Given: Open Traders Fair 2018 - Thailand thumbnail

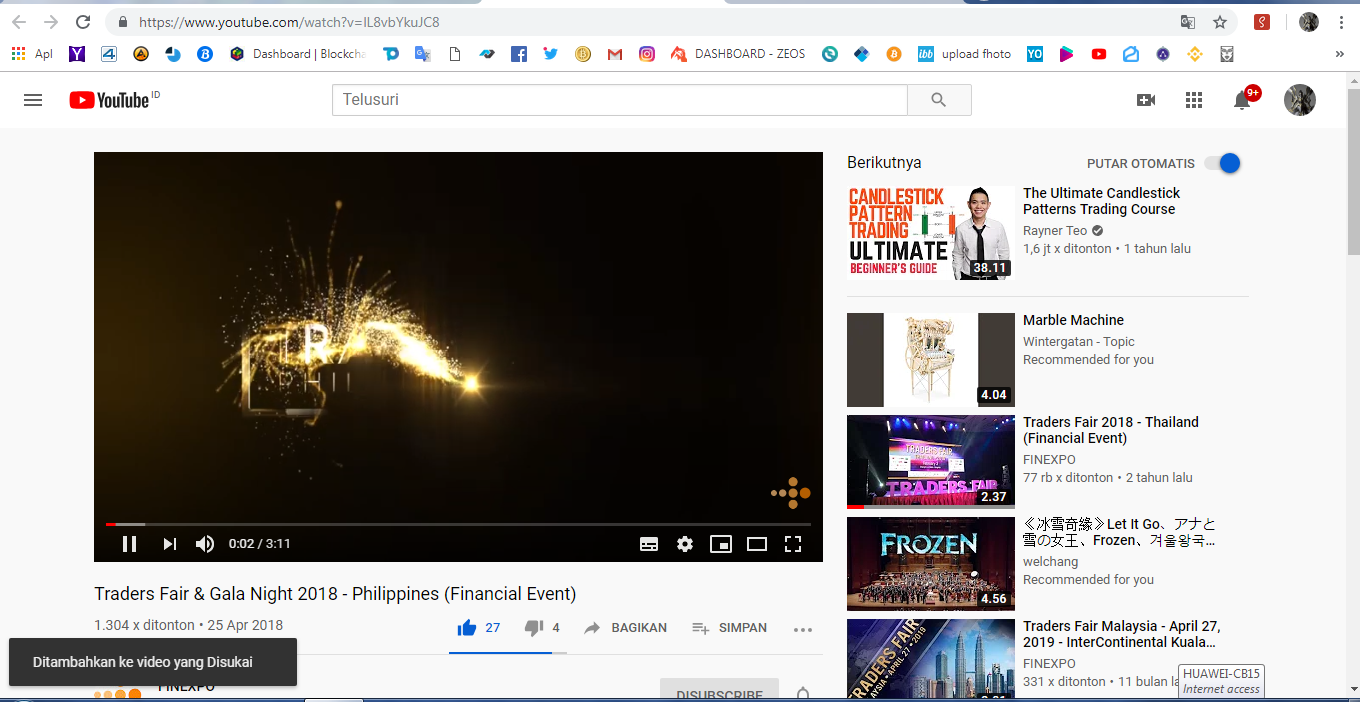Looking at the screenshot, I should [x=931, y=462].
